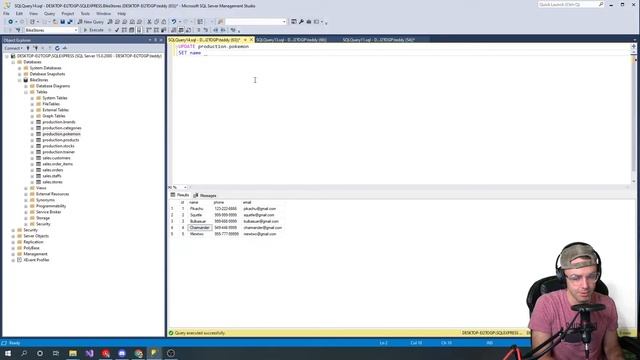
Task: Expand the System Databases node
Action: (20, 68)
